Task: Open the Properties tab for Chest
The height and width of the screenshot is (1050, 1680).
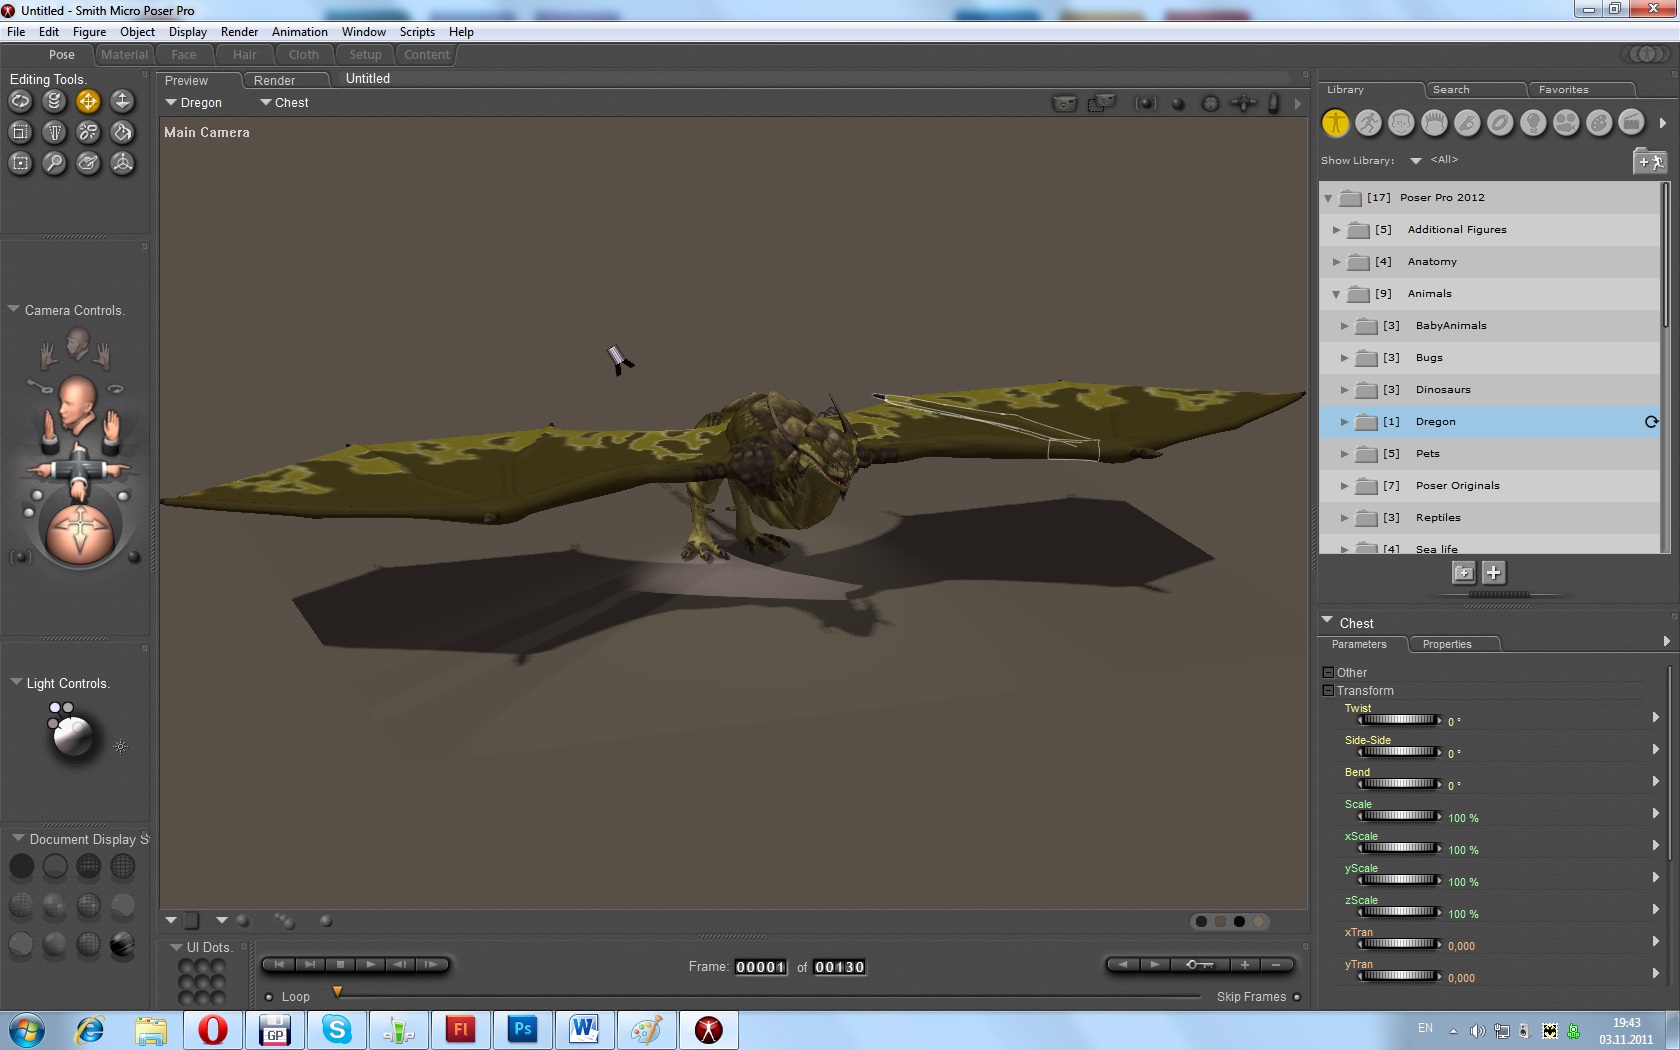Action: click(x=1446, y=645)
